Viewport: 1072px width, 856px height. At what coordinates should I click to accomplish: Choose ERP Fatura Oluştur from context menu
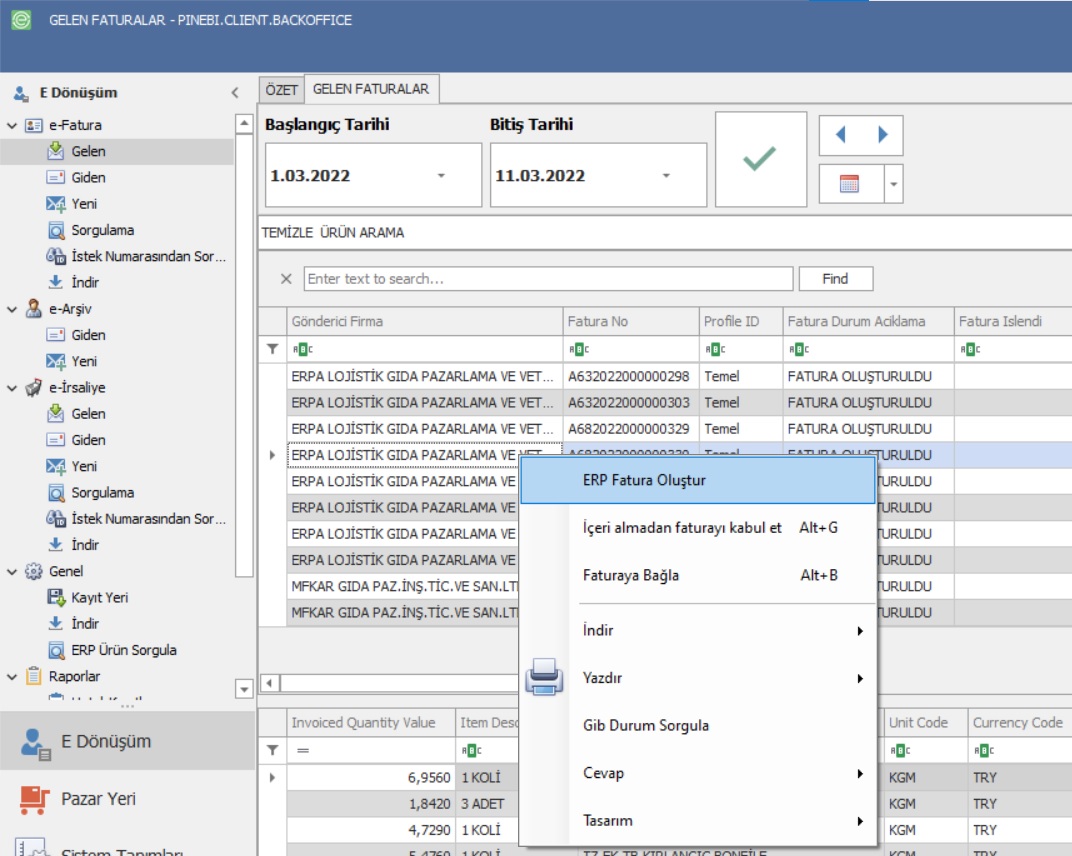pyautogui.click(x=644, y=480)
